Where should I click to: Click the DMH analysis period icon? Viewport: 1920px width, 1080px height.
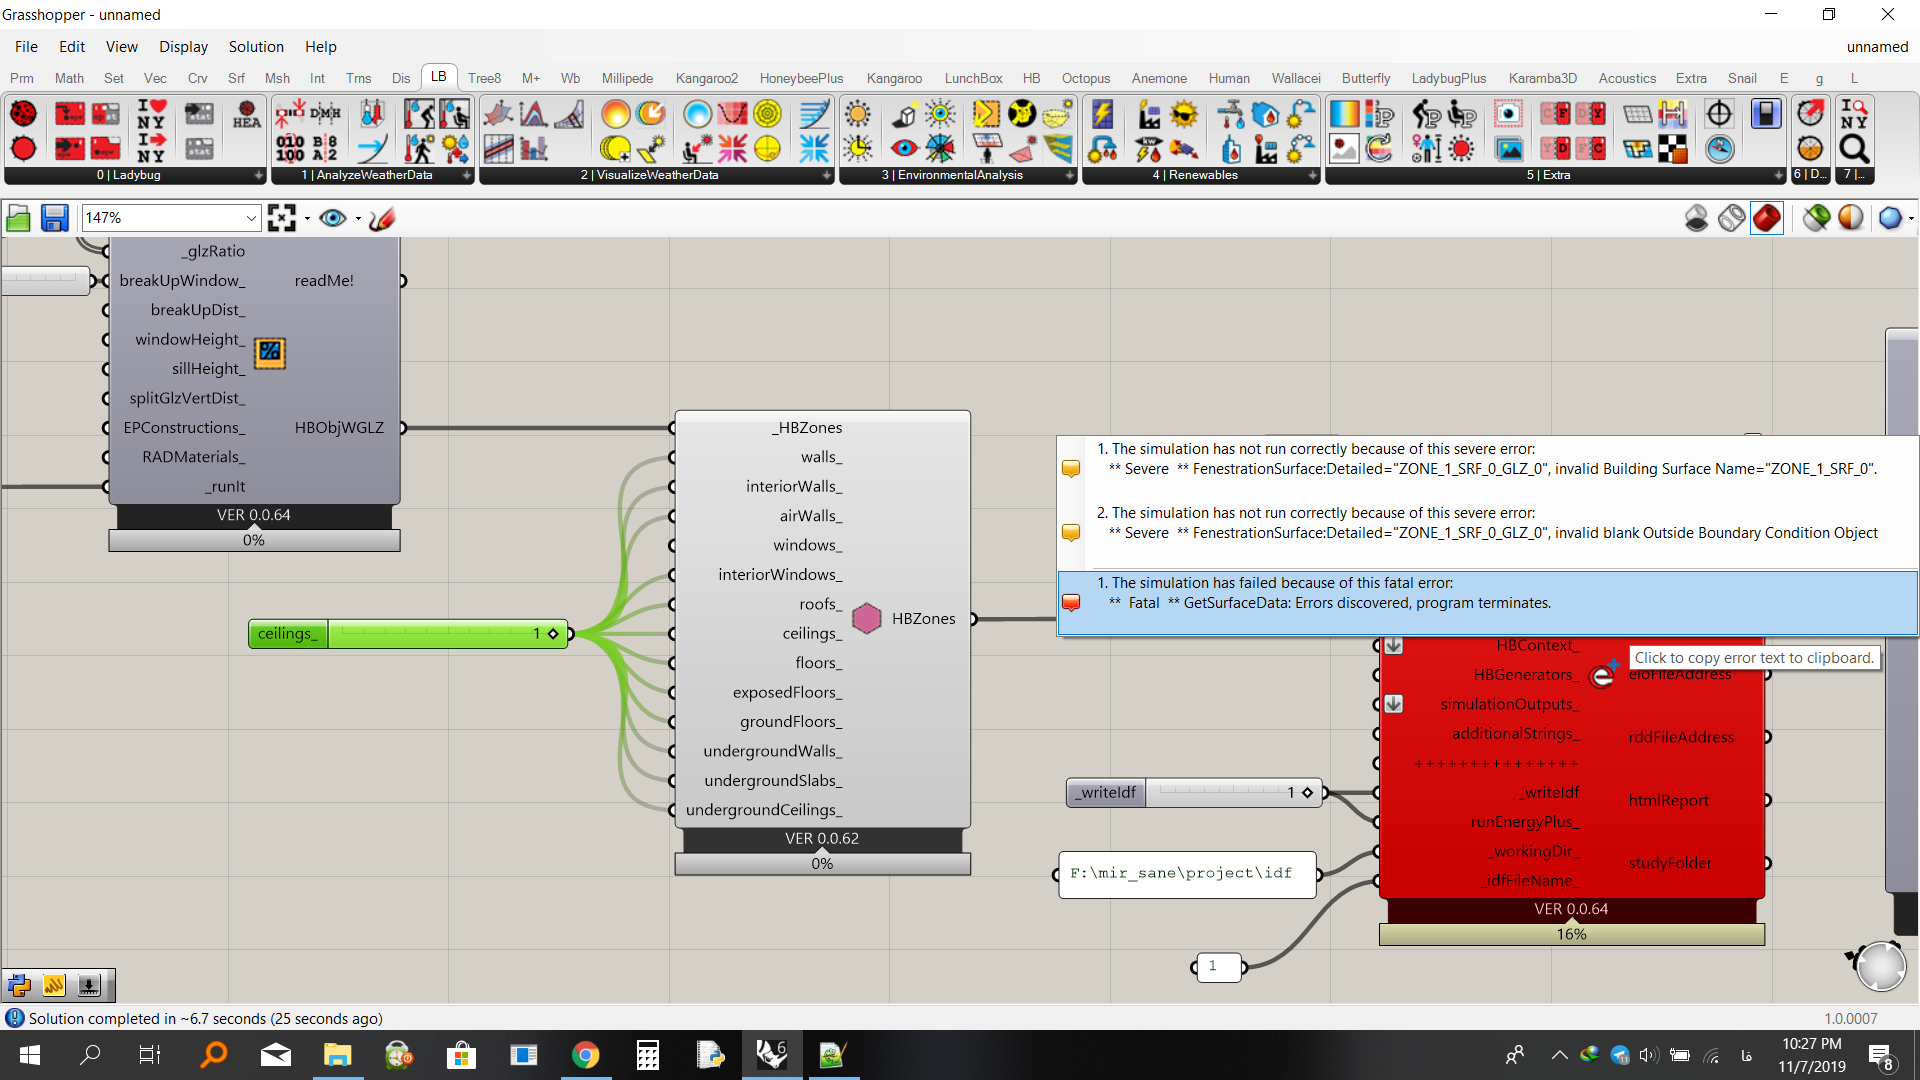point(325,114)
